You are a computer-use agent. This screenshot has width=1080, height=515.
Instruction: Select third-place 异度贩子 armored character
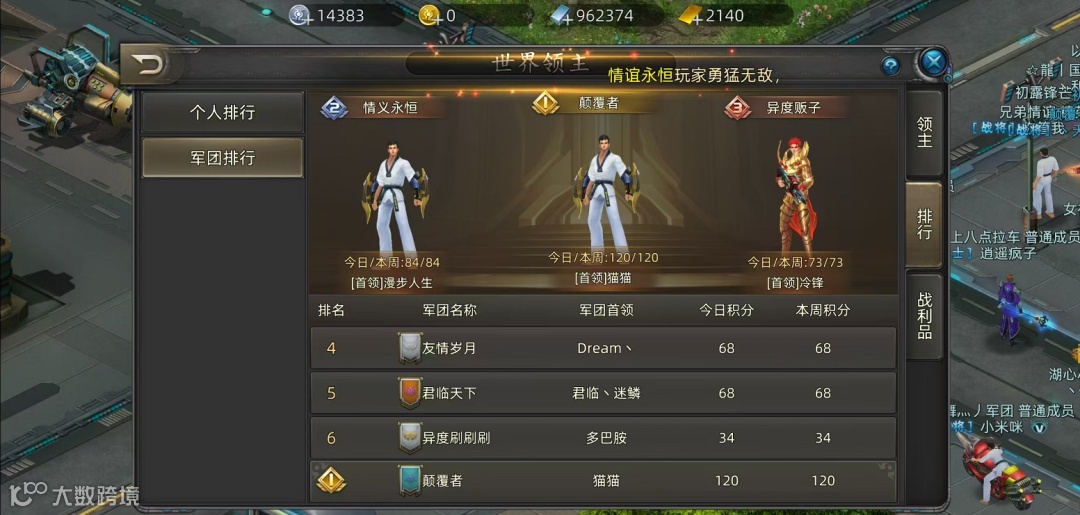click(796, 196)
